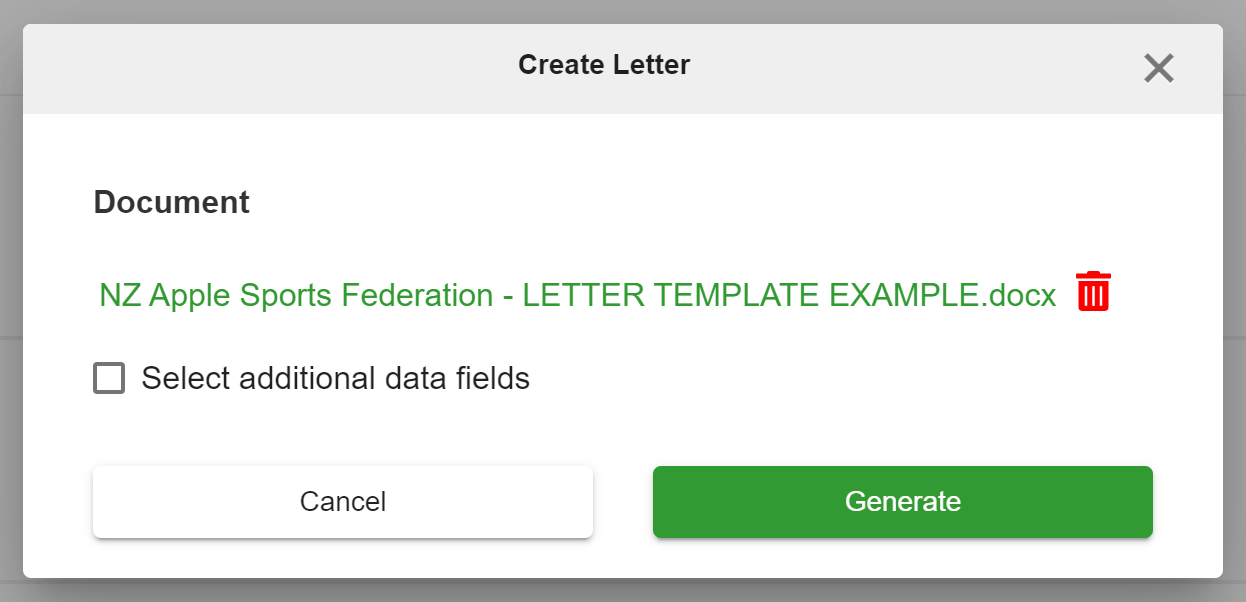Click the Select additional data fields label
The image size is (1246, 602).
[335, 378]
